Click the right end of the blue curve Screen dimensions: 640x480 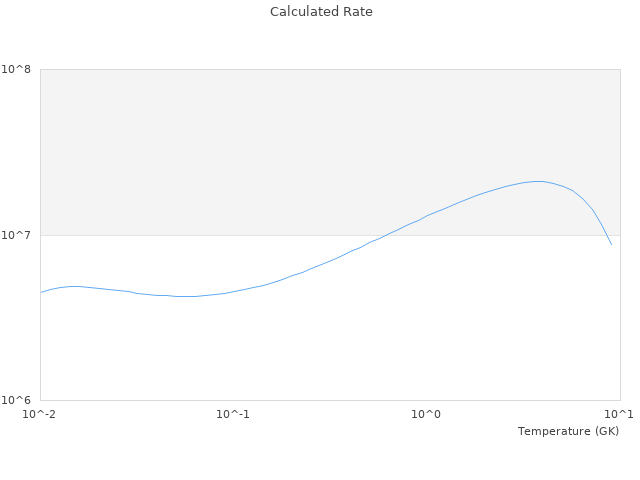pyautogui.click(x=611, y=244)
